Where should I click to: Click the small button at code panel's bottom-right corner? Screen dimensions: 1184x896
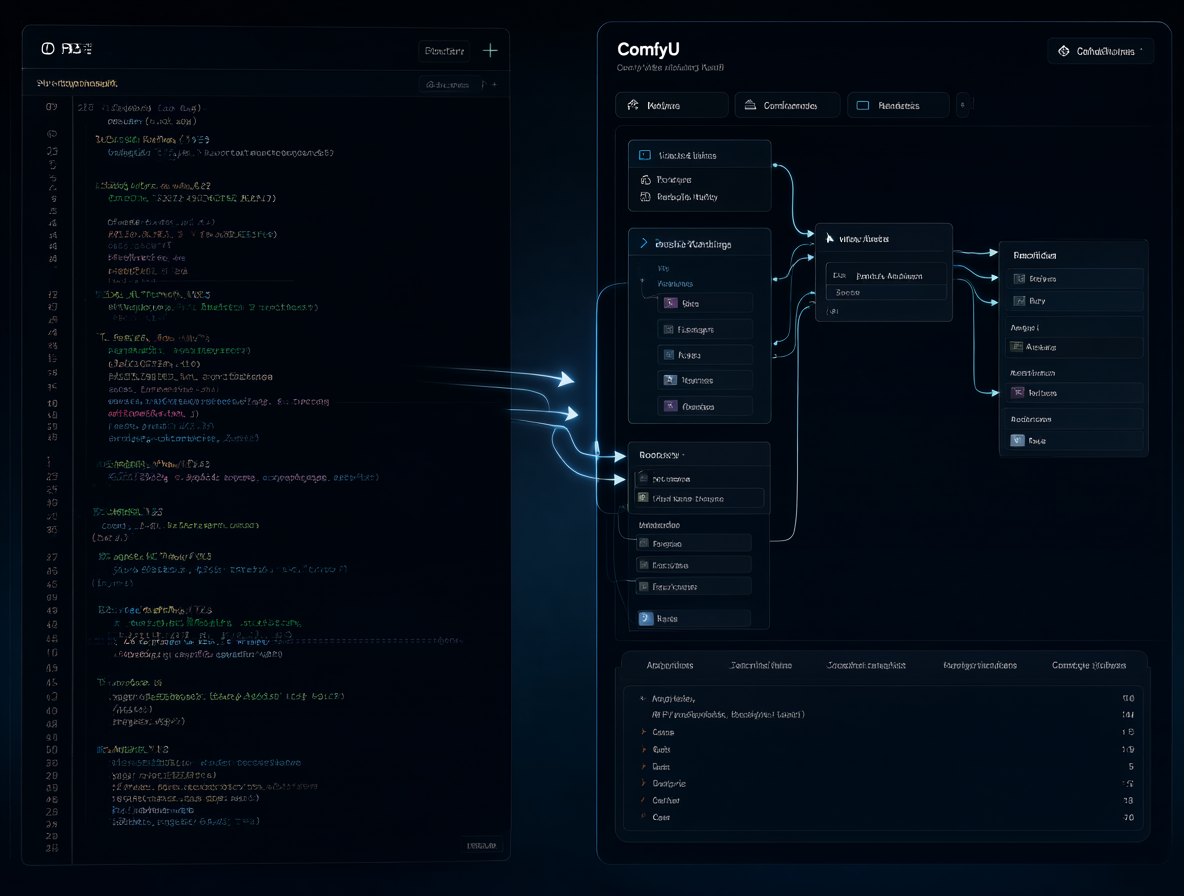coord(482,845)
